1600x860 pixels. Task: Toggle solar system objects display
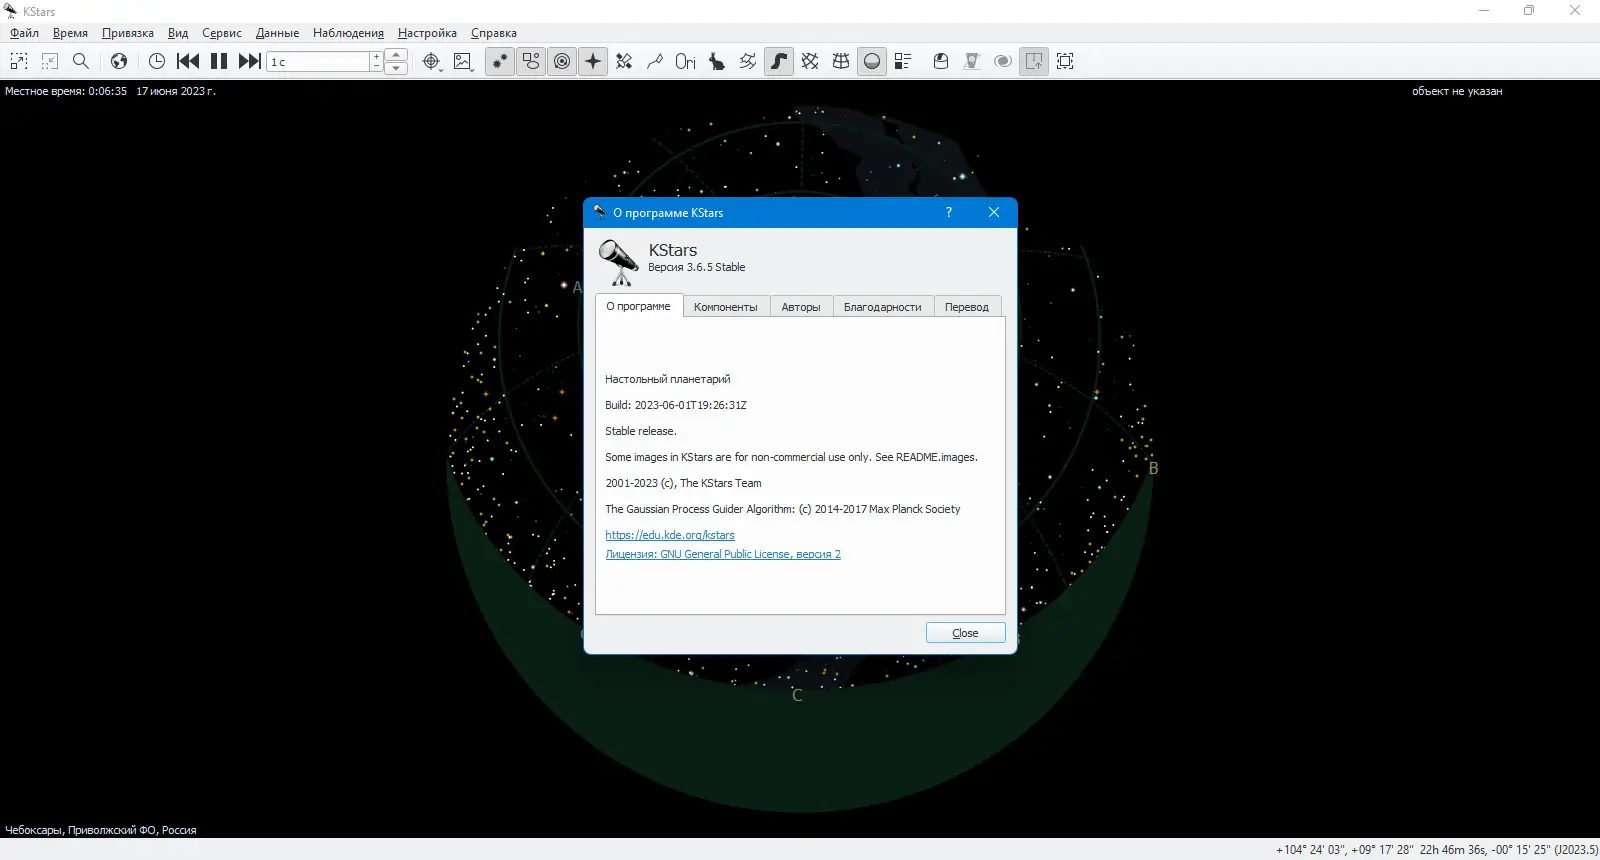coord(562,61)
